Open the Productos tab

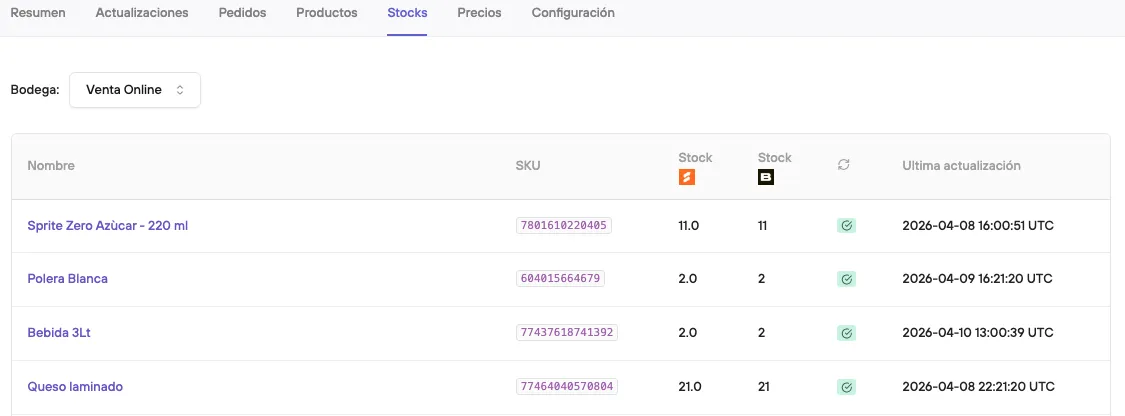pyautogui.click(x=326, y=13)
